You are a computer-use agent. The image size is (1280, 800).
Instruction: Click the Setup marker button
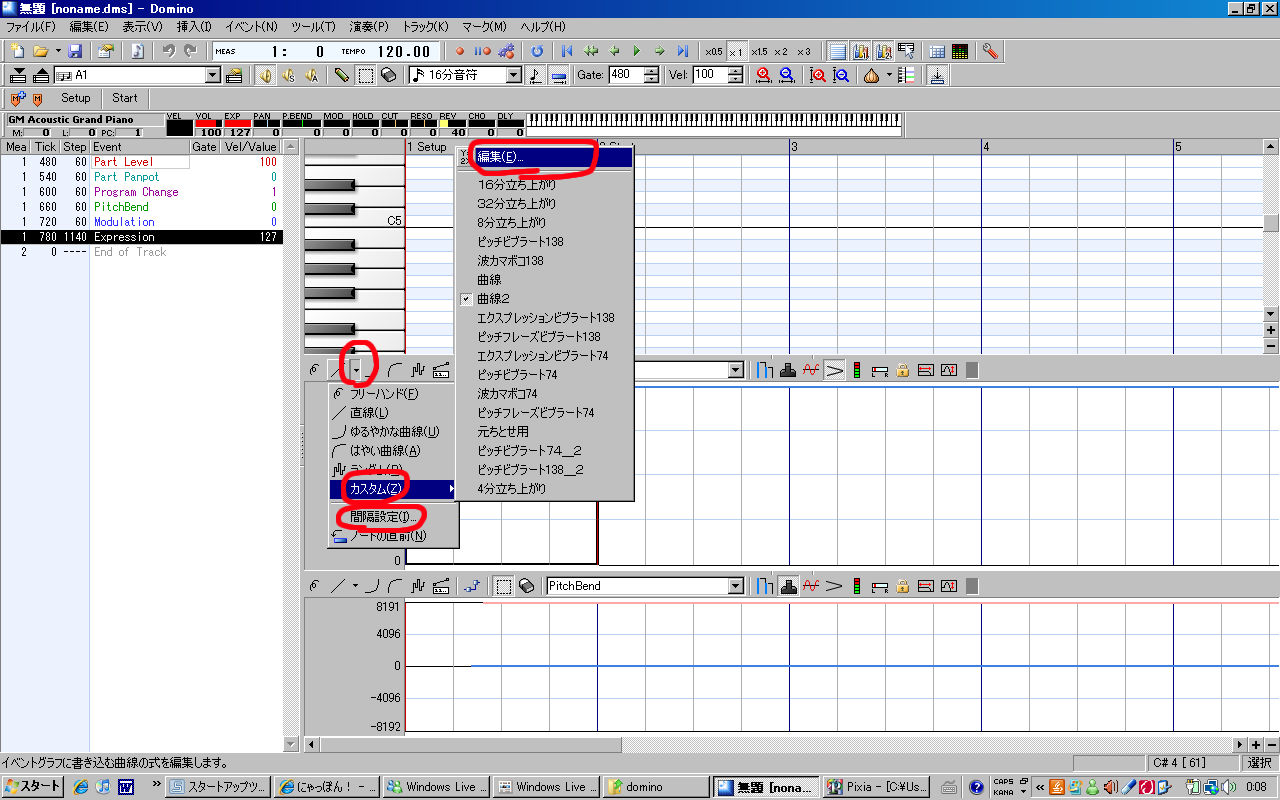75,98
